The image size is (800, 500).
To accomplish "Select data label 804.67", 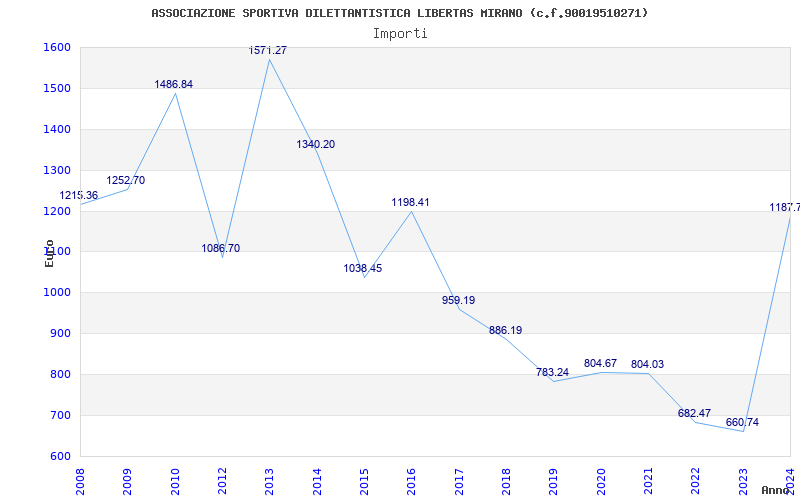I will pos(600,364).
